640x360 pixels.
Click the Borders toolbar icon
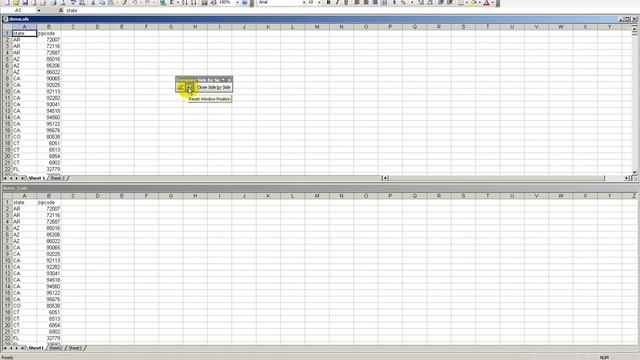460,2
